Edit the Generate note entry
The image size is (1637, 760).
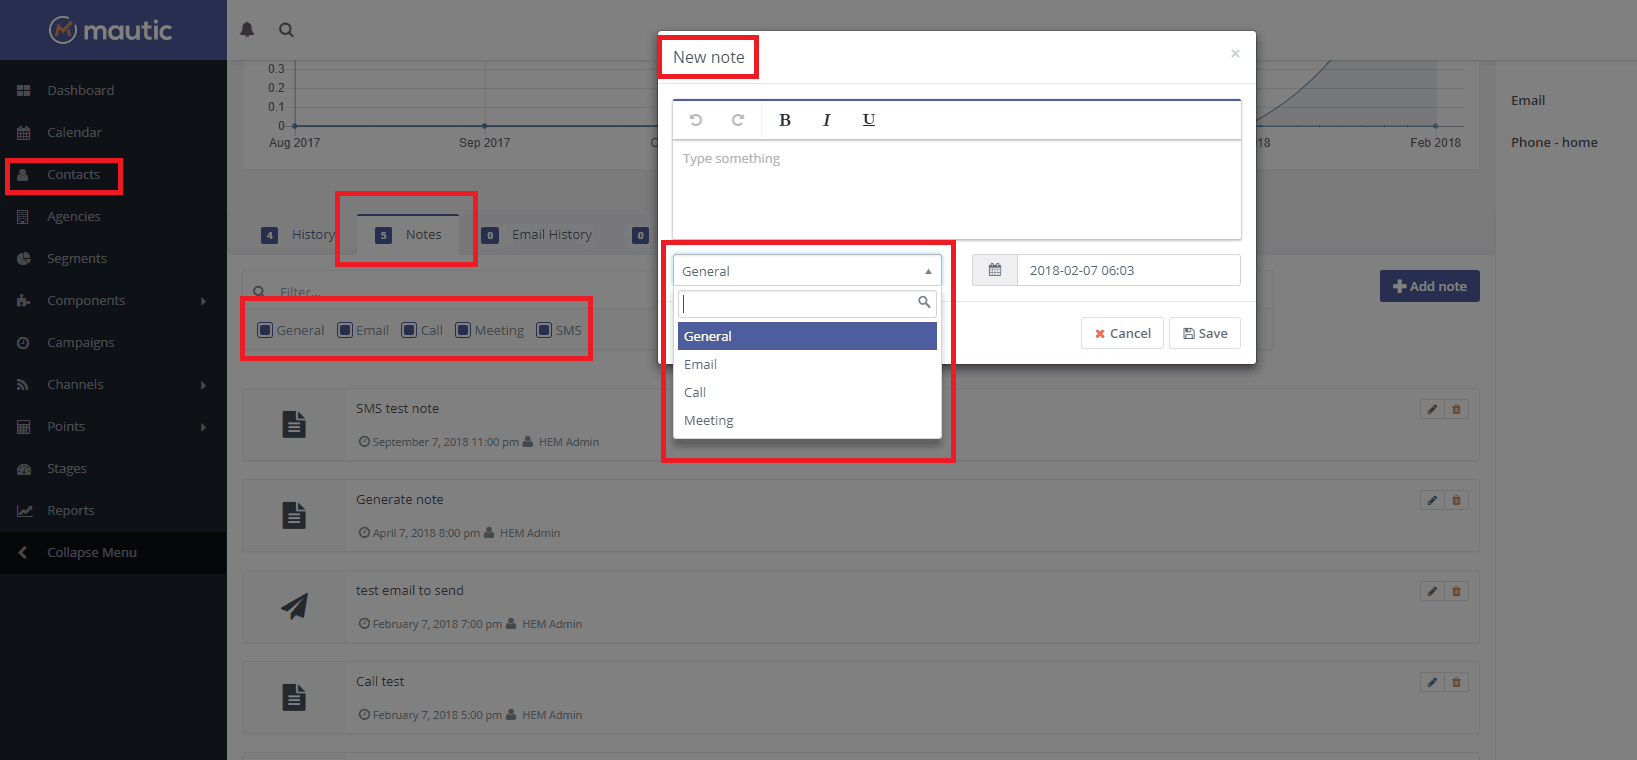coord(1432,500)
